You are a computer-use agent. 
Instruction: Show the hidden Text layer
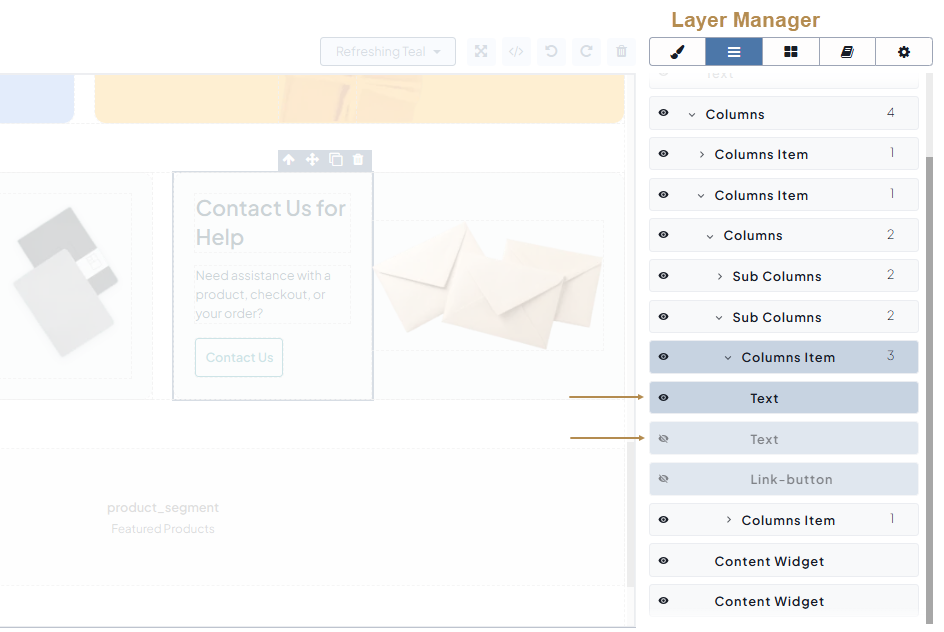coord(663,439)
